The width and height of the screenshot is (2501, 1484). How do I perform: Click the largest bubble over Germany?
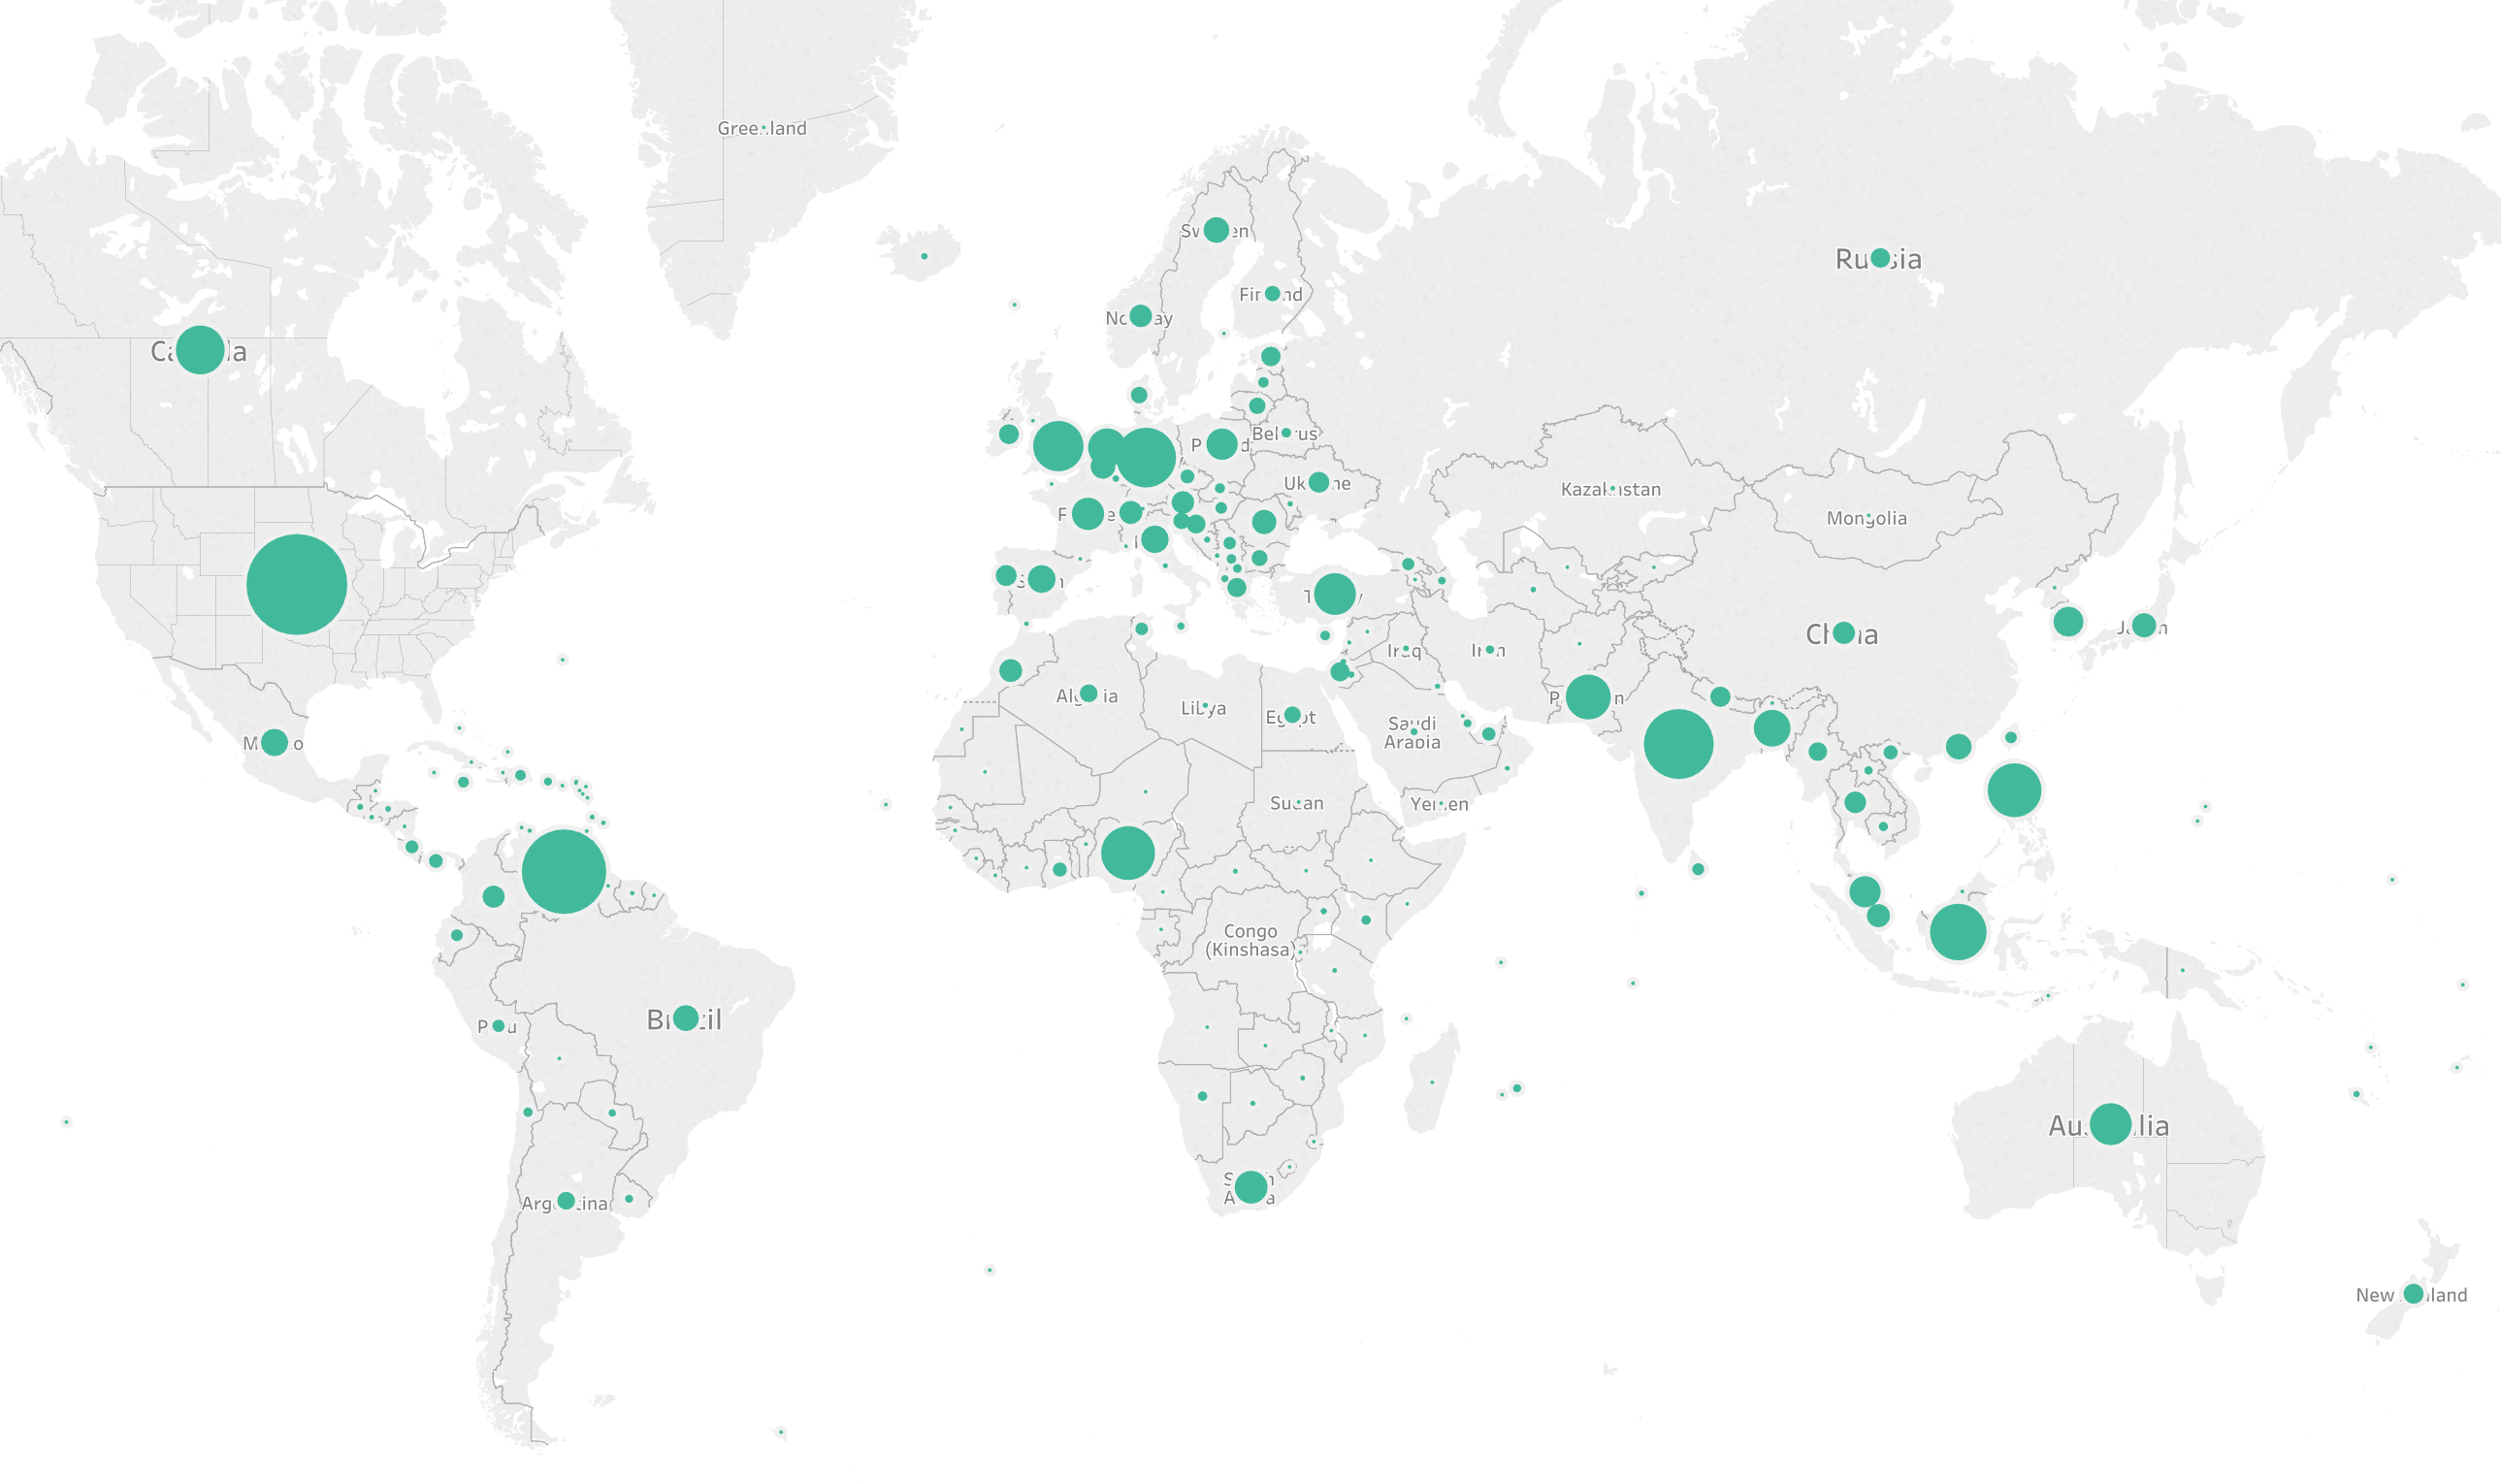coord(1146,457)
